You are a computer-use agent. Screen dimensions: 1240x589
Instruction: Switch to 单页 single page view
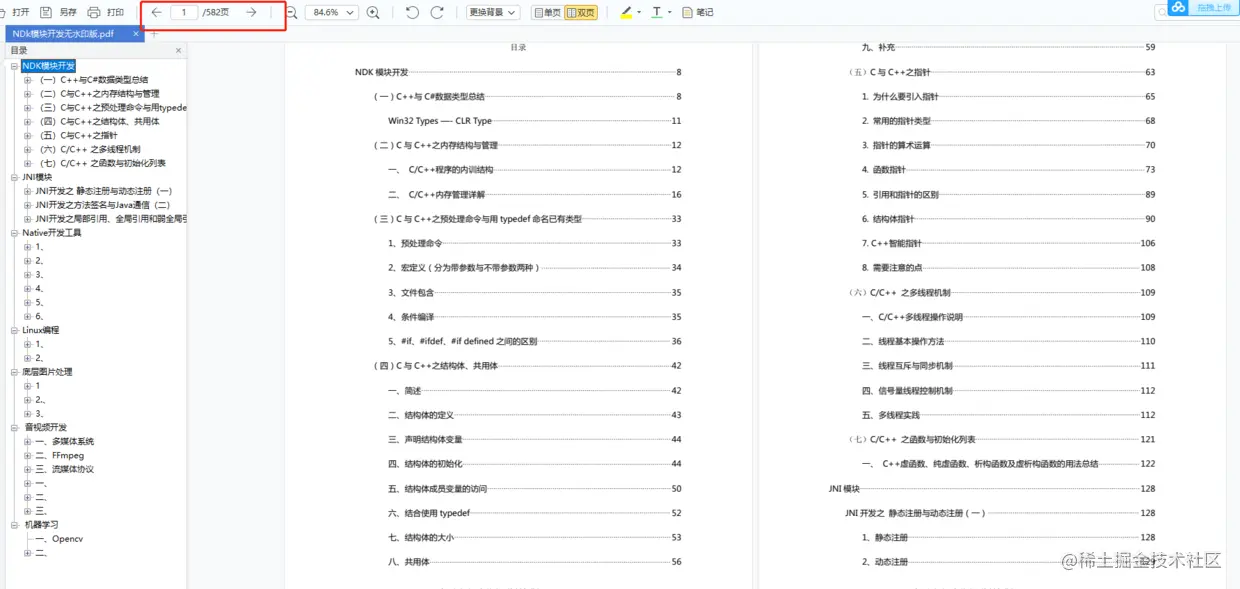pyautogui.click(x=547, y=13)
